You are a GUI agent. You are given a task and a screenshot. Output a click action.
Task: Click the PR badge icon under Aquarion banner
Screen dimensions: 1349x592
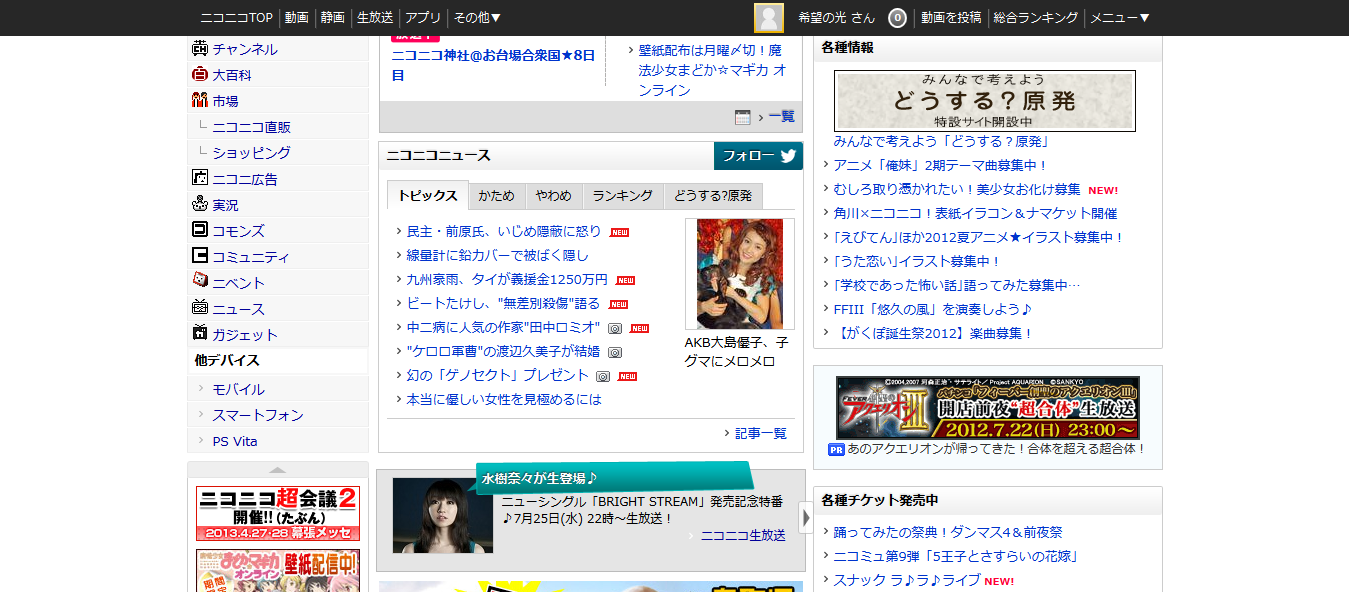tap(836, 450)
